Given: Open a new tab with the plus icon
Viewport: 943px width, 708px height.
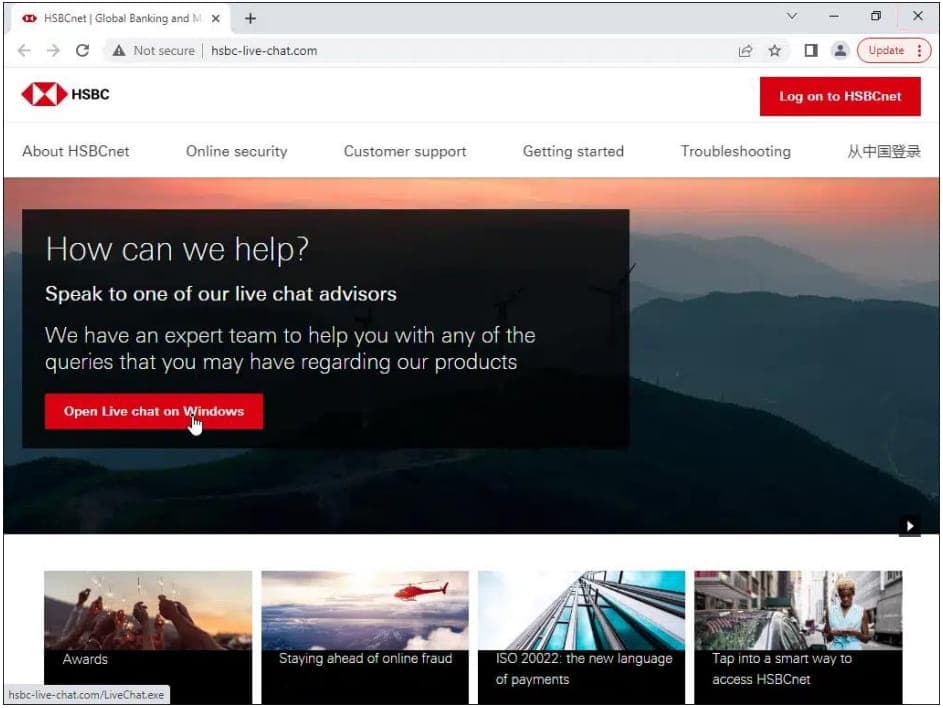Looking at the screenshot, I should [x=250, y=17].
